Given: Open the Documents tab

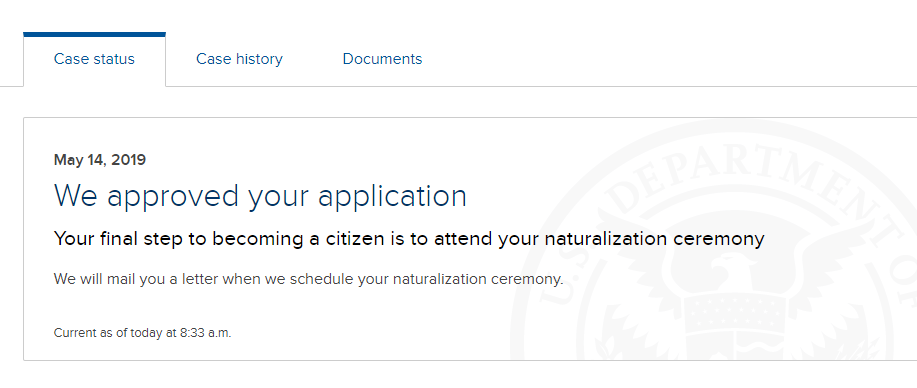Looking at the screenshot, I should [382, 59].
